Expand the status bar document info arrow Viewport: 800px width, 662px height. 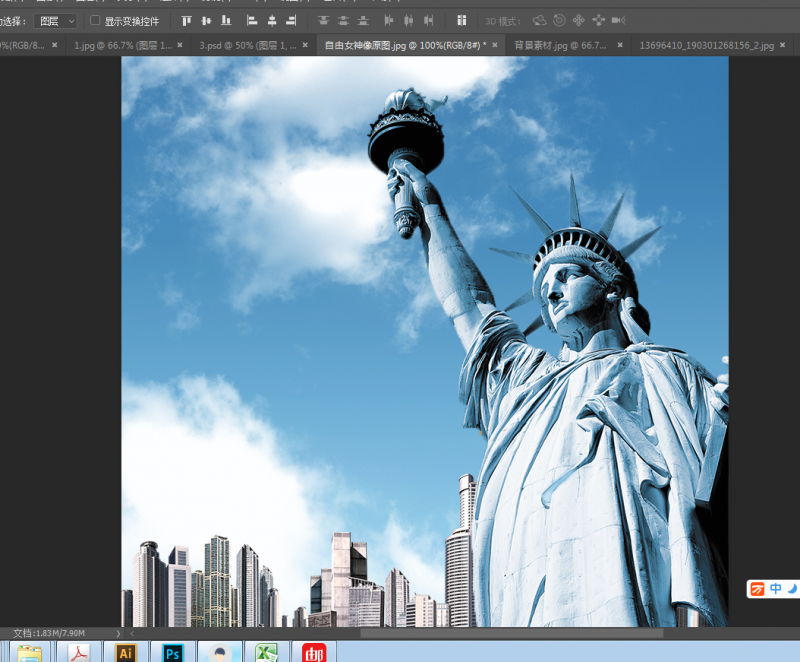point(118,633)
